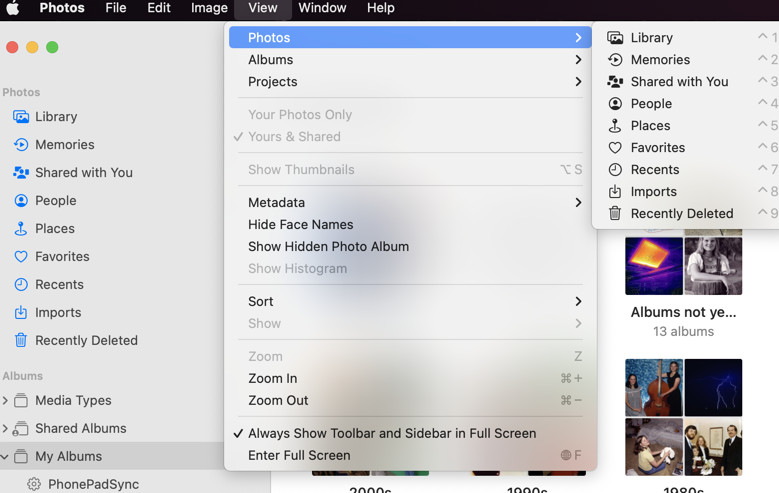Select PhonePadSync album in sidebar
The image size is (779, 493).
click(x=93, y=484)
